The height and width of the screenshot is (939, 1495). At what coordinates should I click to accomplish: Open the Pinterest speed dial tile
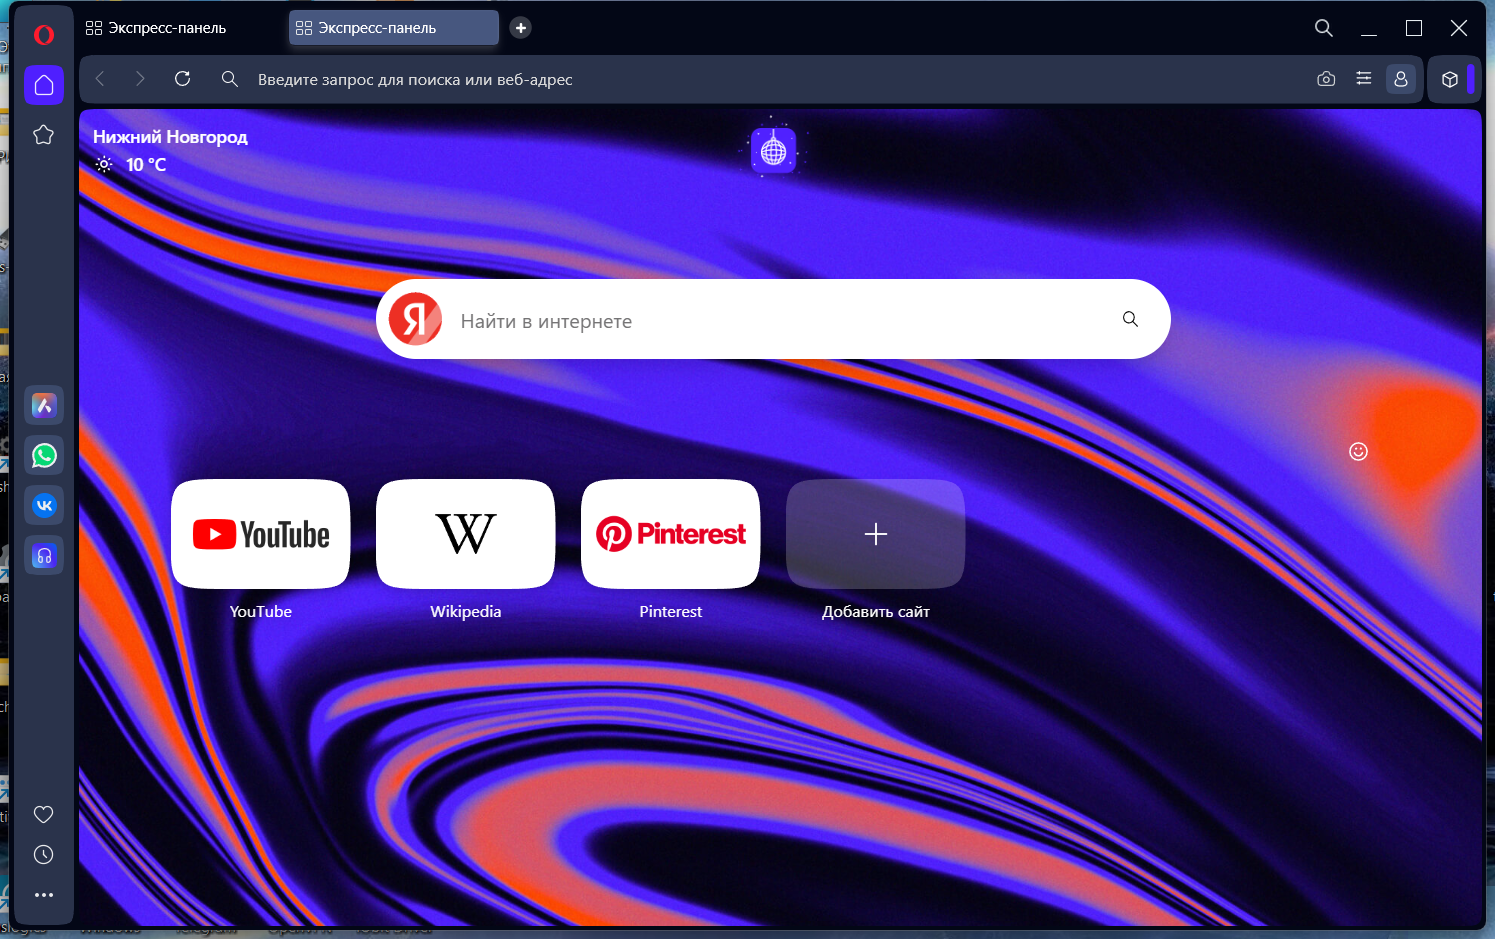coord(671,534)
